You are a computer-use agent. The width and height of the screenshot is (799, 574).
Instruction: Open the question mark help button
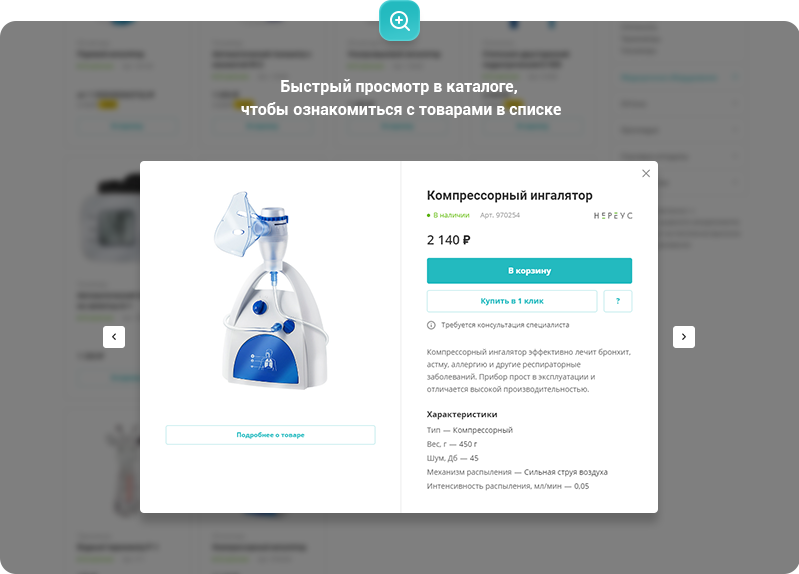click(618, 301)
